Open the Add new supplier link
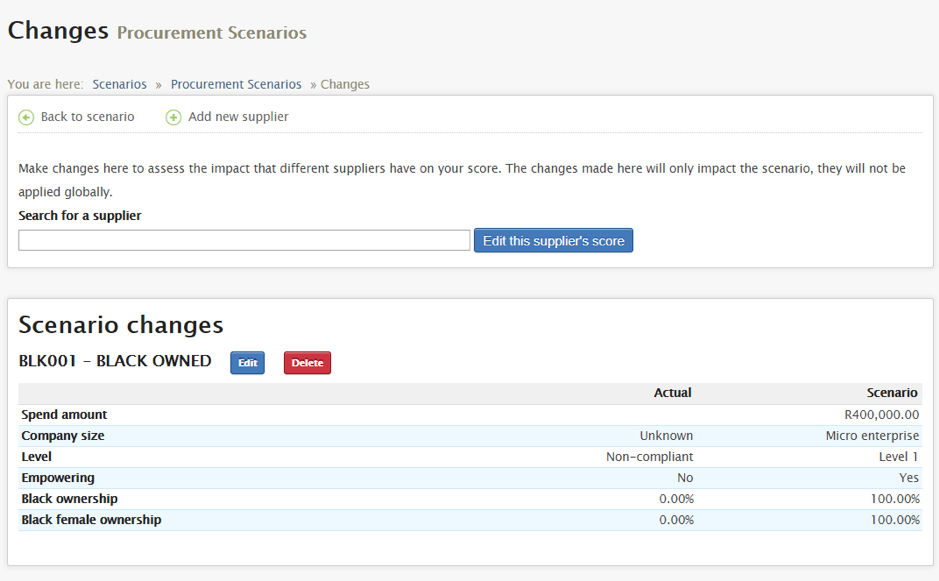Screen dimensions: 939x581 coord(238,117)
